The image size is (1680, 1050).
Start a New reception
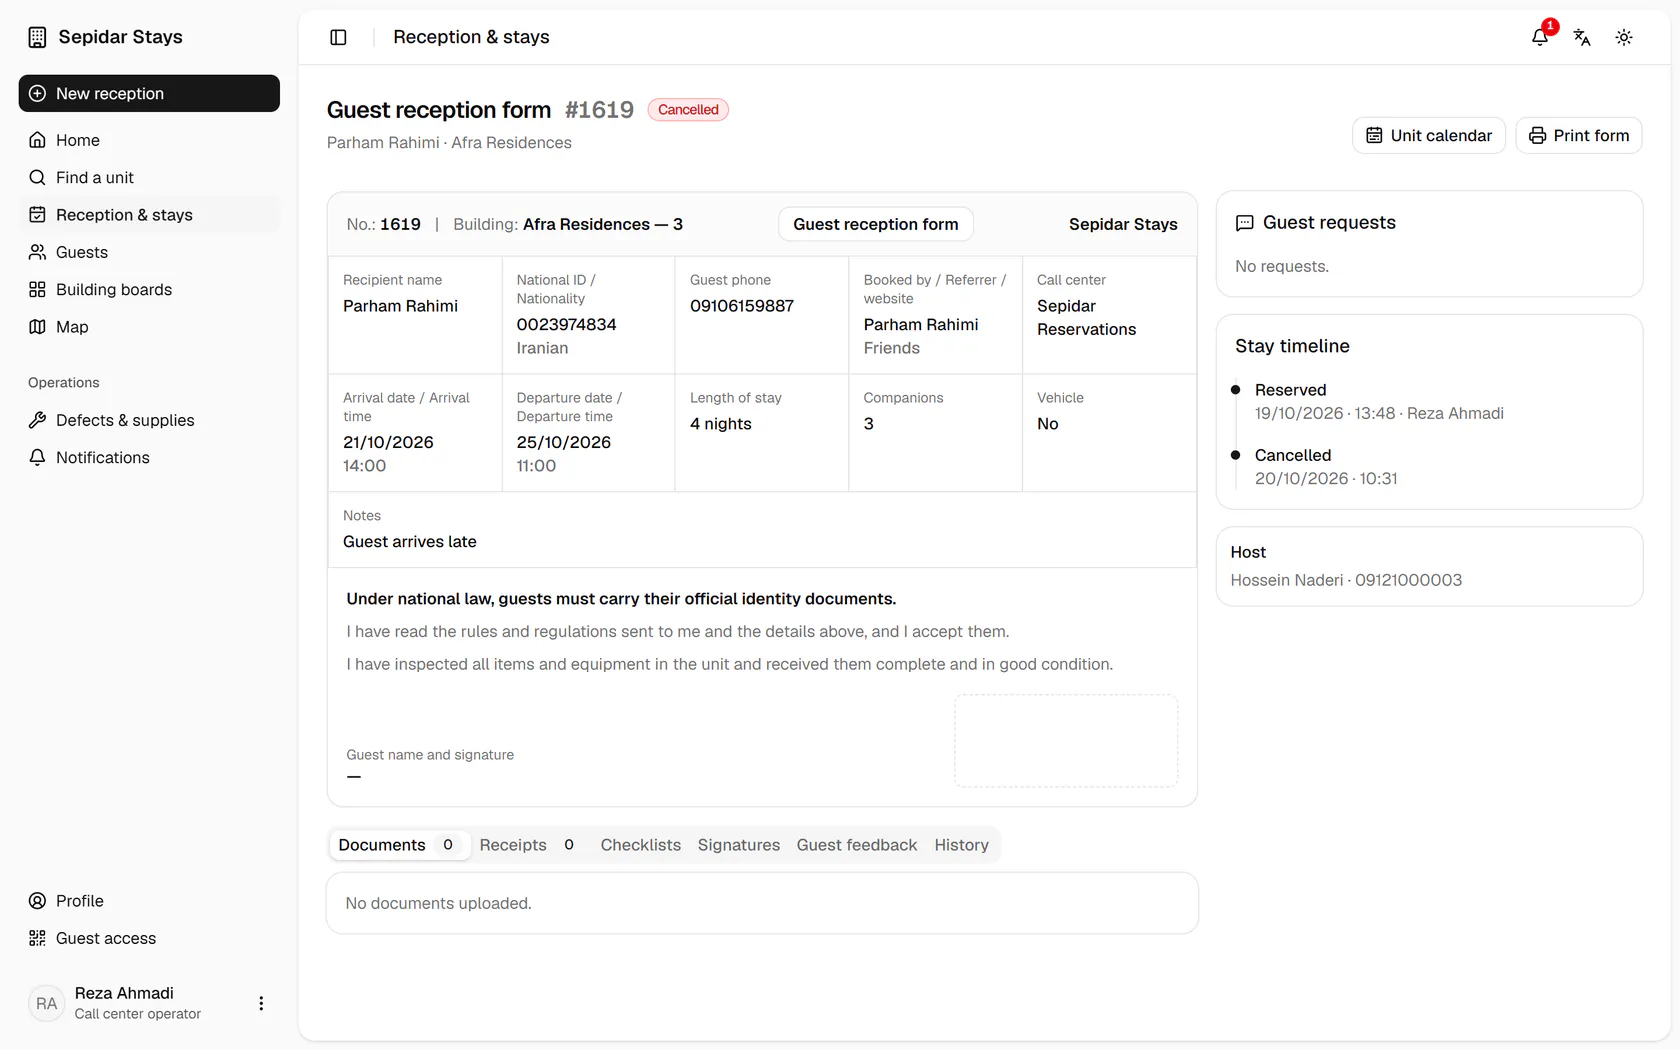[x=149, y=93]
